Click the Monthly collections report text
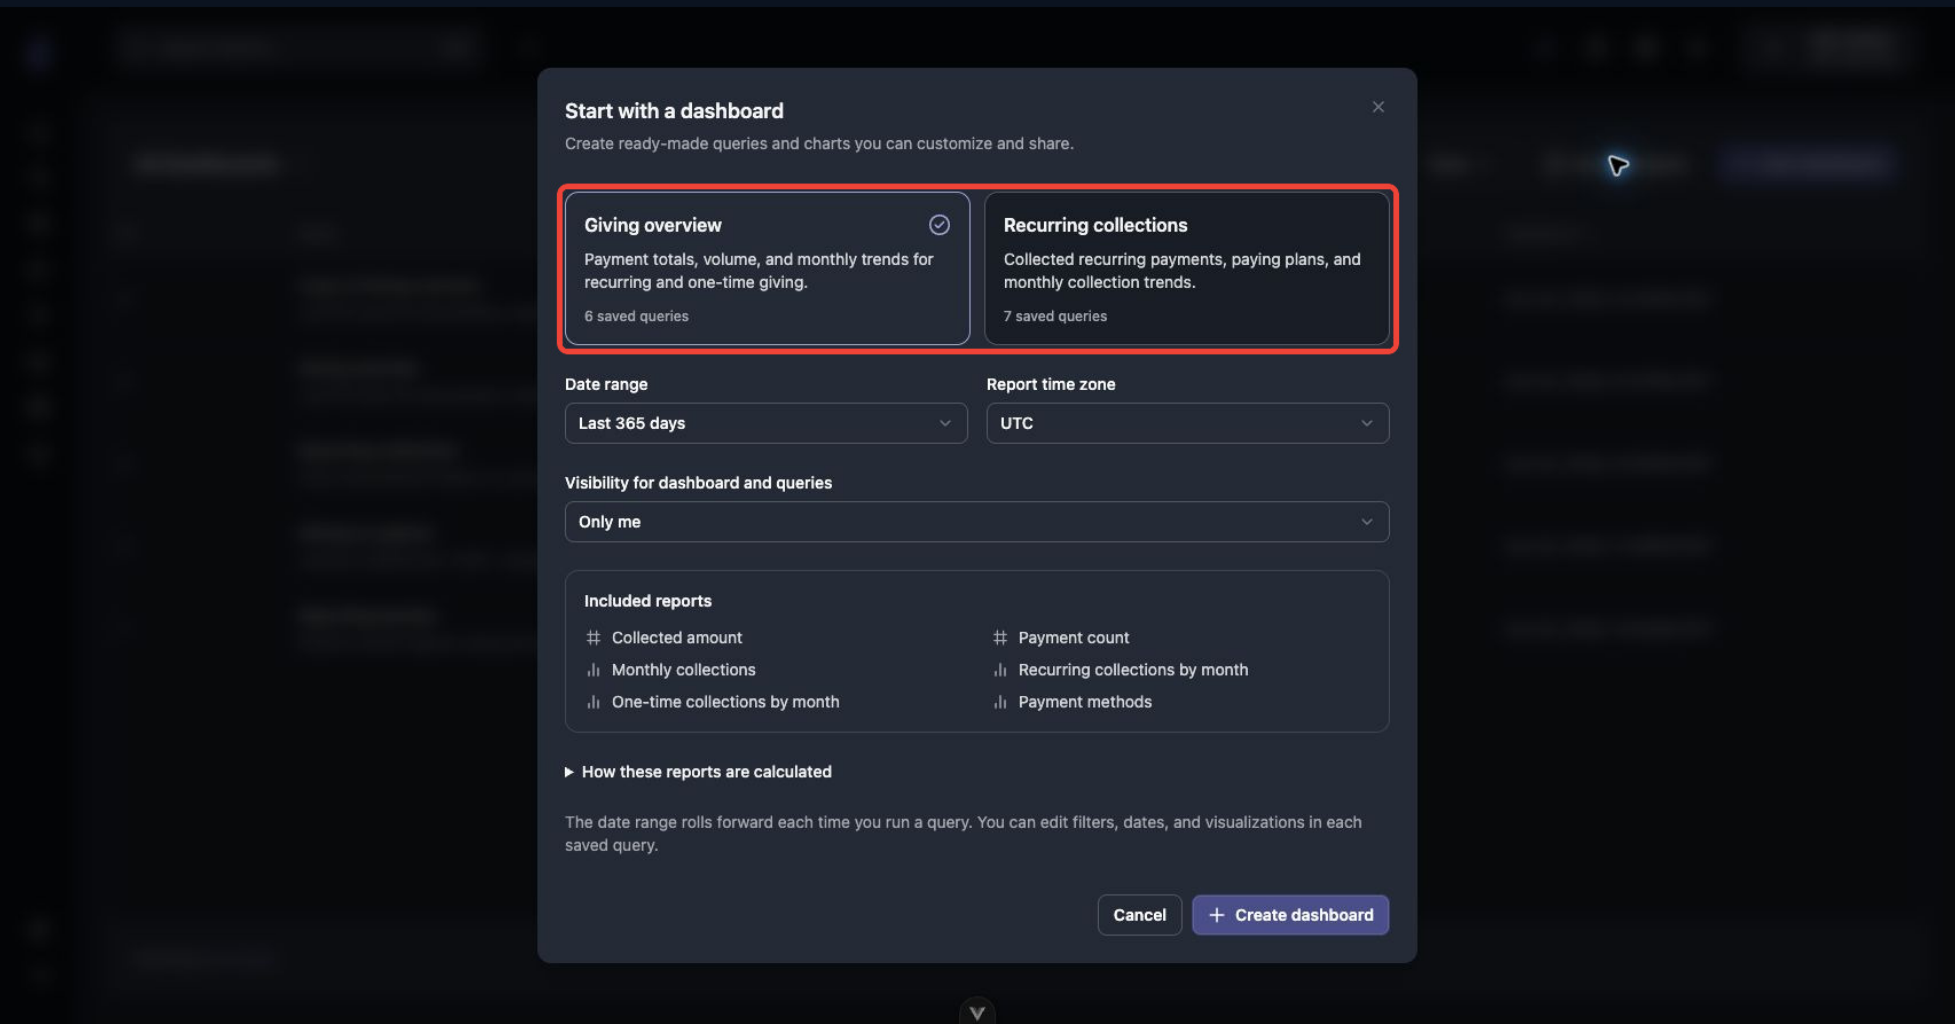1955x1024 pixels. point(684,670)
